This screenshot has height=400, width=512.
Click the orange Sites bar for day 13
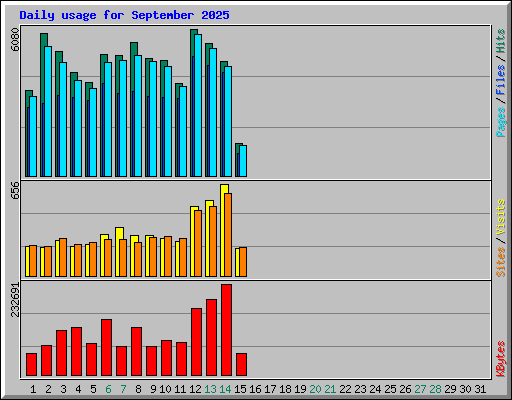tap(213, 241)
